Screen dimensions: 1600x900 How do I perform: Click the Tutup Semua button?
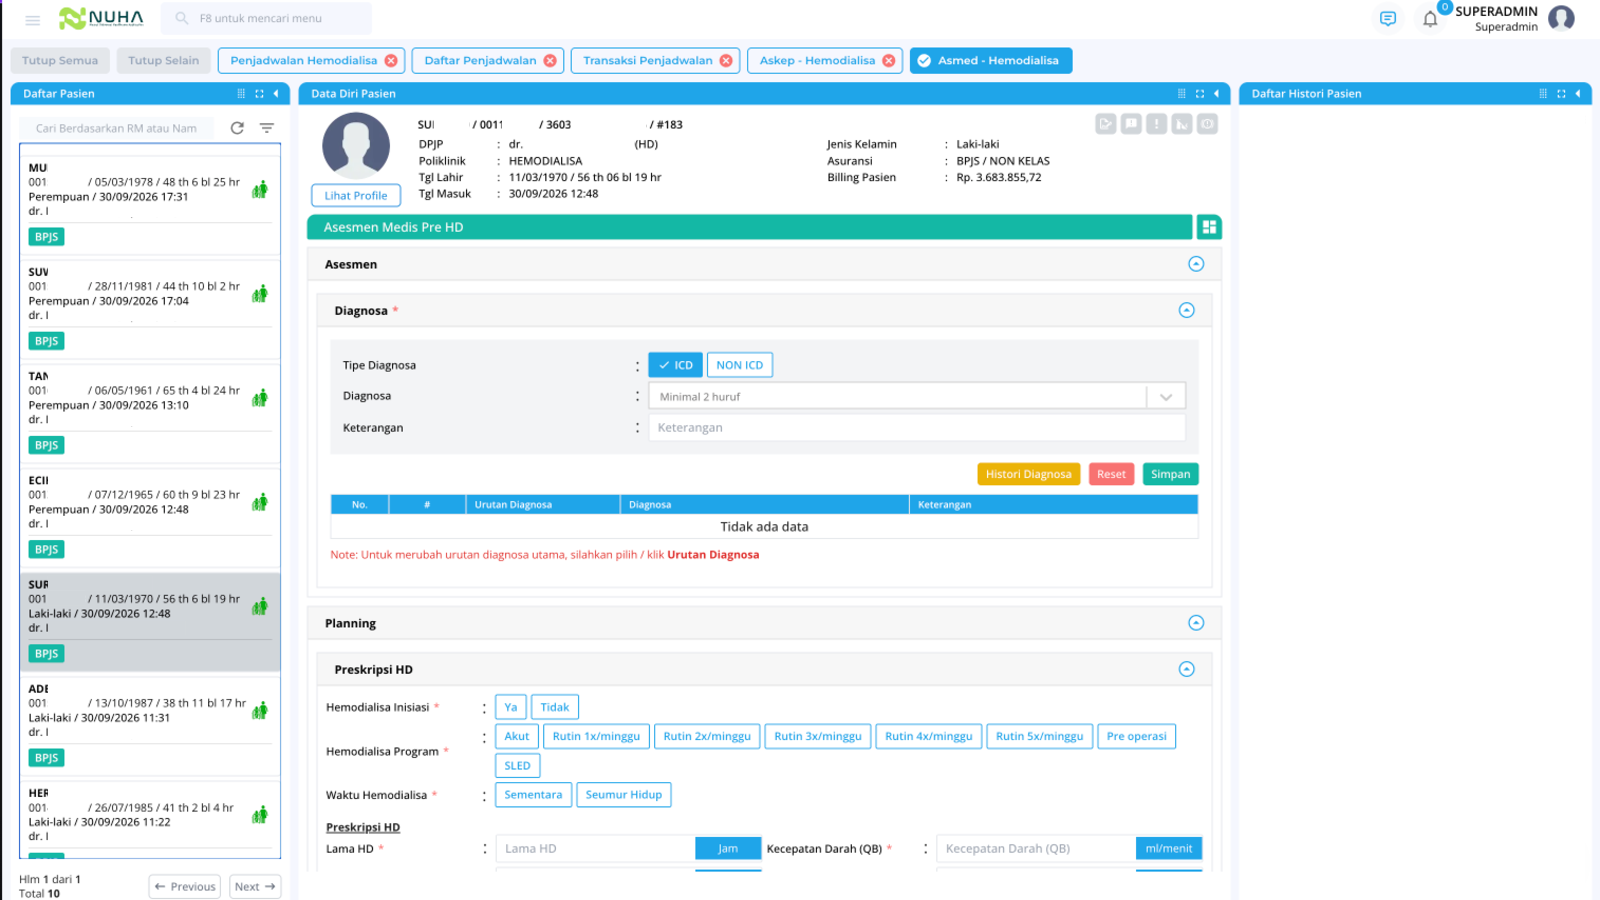(x=60, y=61)
